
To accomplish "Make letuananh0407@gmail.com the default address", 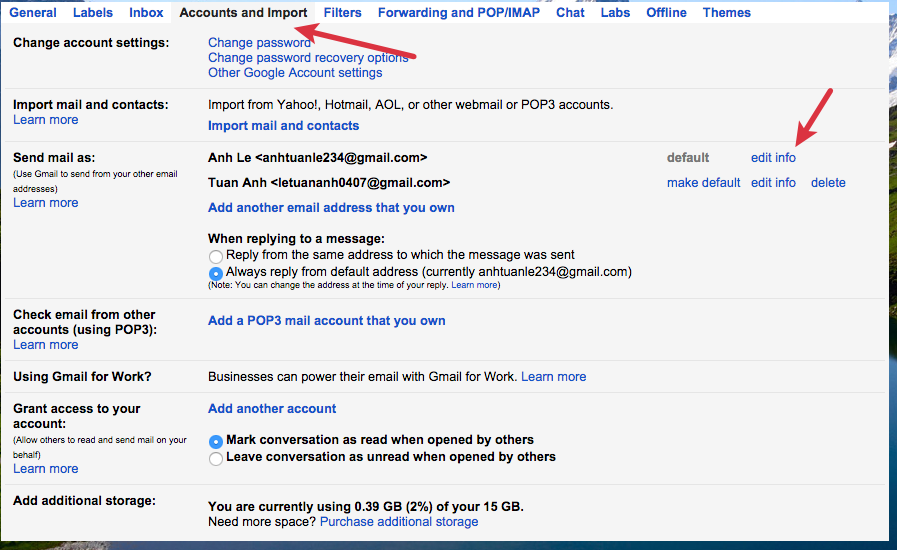I will click(x=703, y=183).
